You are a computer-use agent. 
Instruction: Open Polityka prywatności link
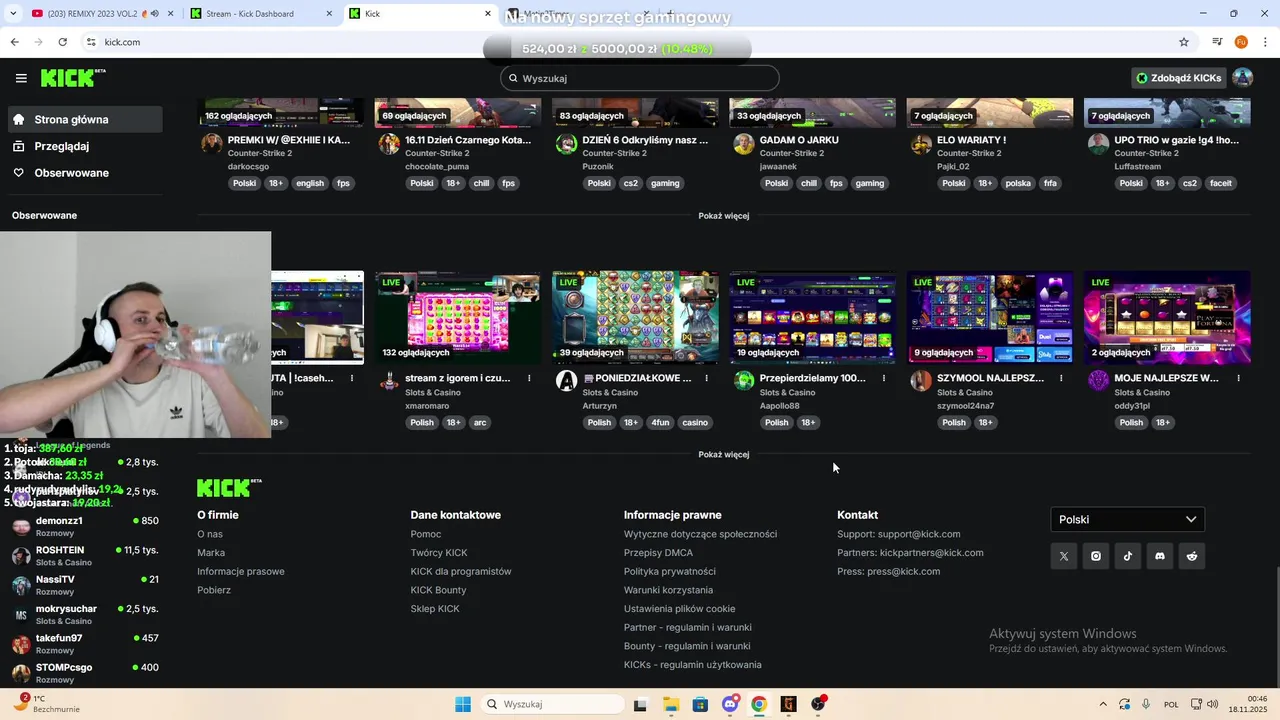coord(669,571)
